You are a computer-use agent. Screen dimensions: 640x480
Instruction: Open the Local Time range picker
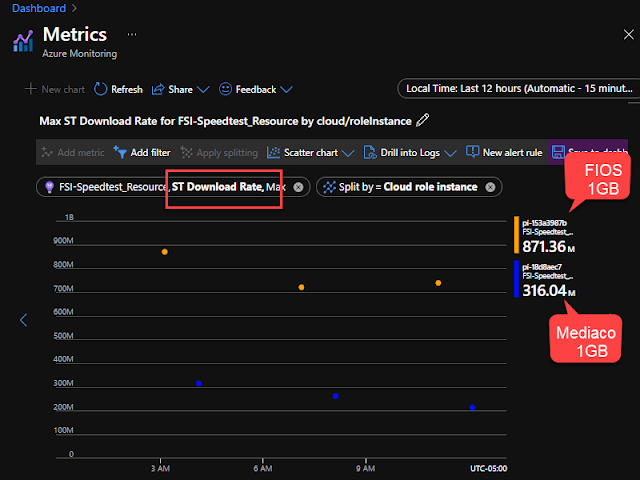coord(518,88)
